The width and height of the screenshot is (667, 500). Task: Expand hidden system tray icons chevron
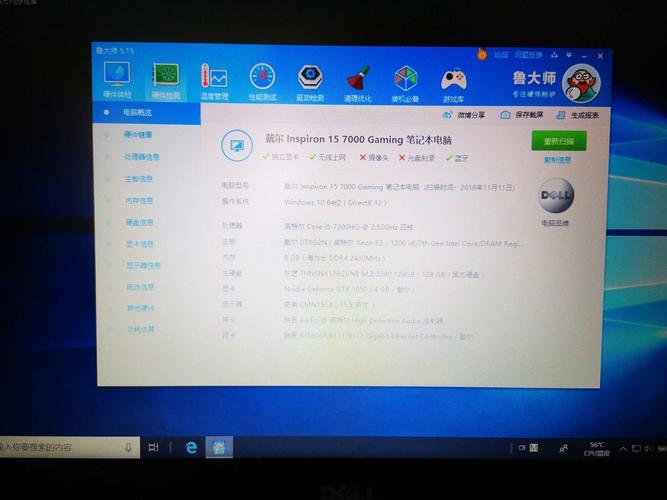(x=623, y=449)
